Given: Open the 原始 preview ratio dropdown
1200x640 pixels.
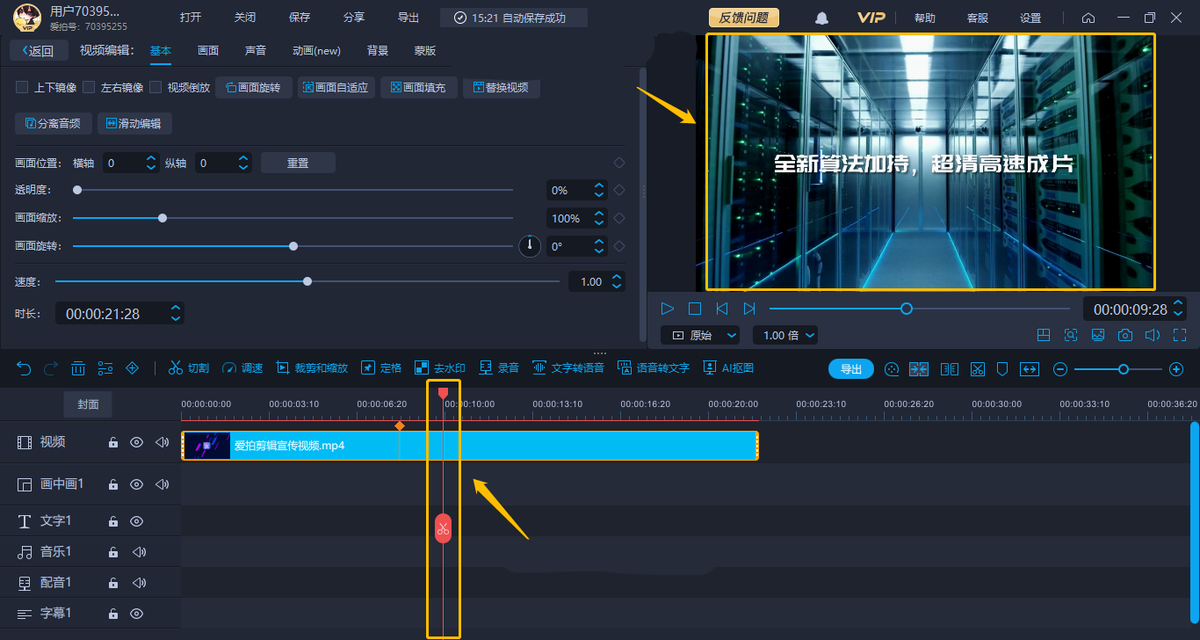Looking at the screenshot, I should click(701, 335).
